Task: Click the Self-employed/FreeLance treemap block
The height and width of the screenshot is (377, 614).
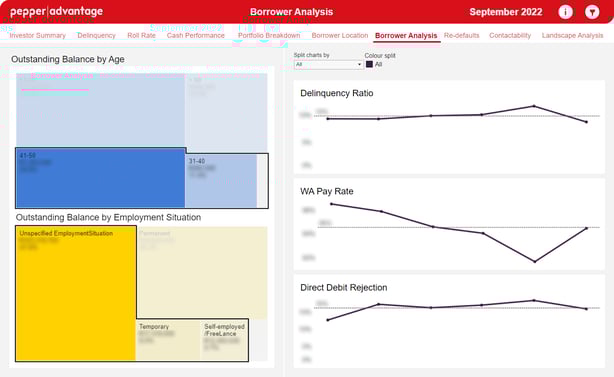Action: coord(224,340)
